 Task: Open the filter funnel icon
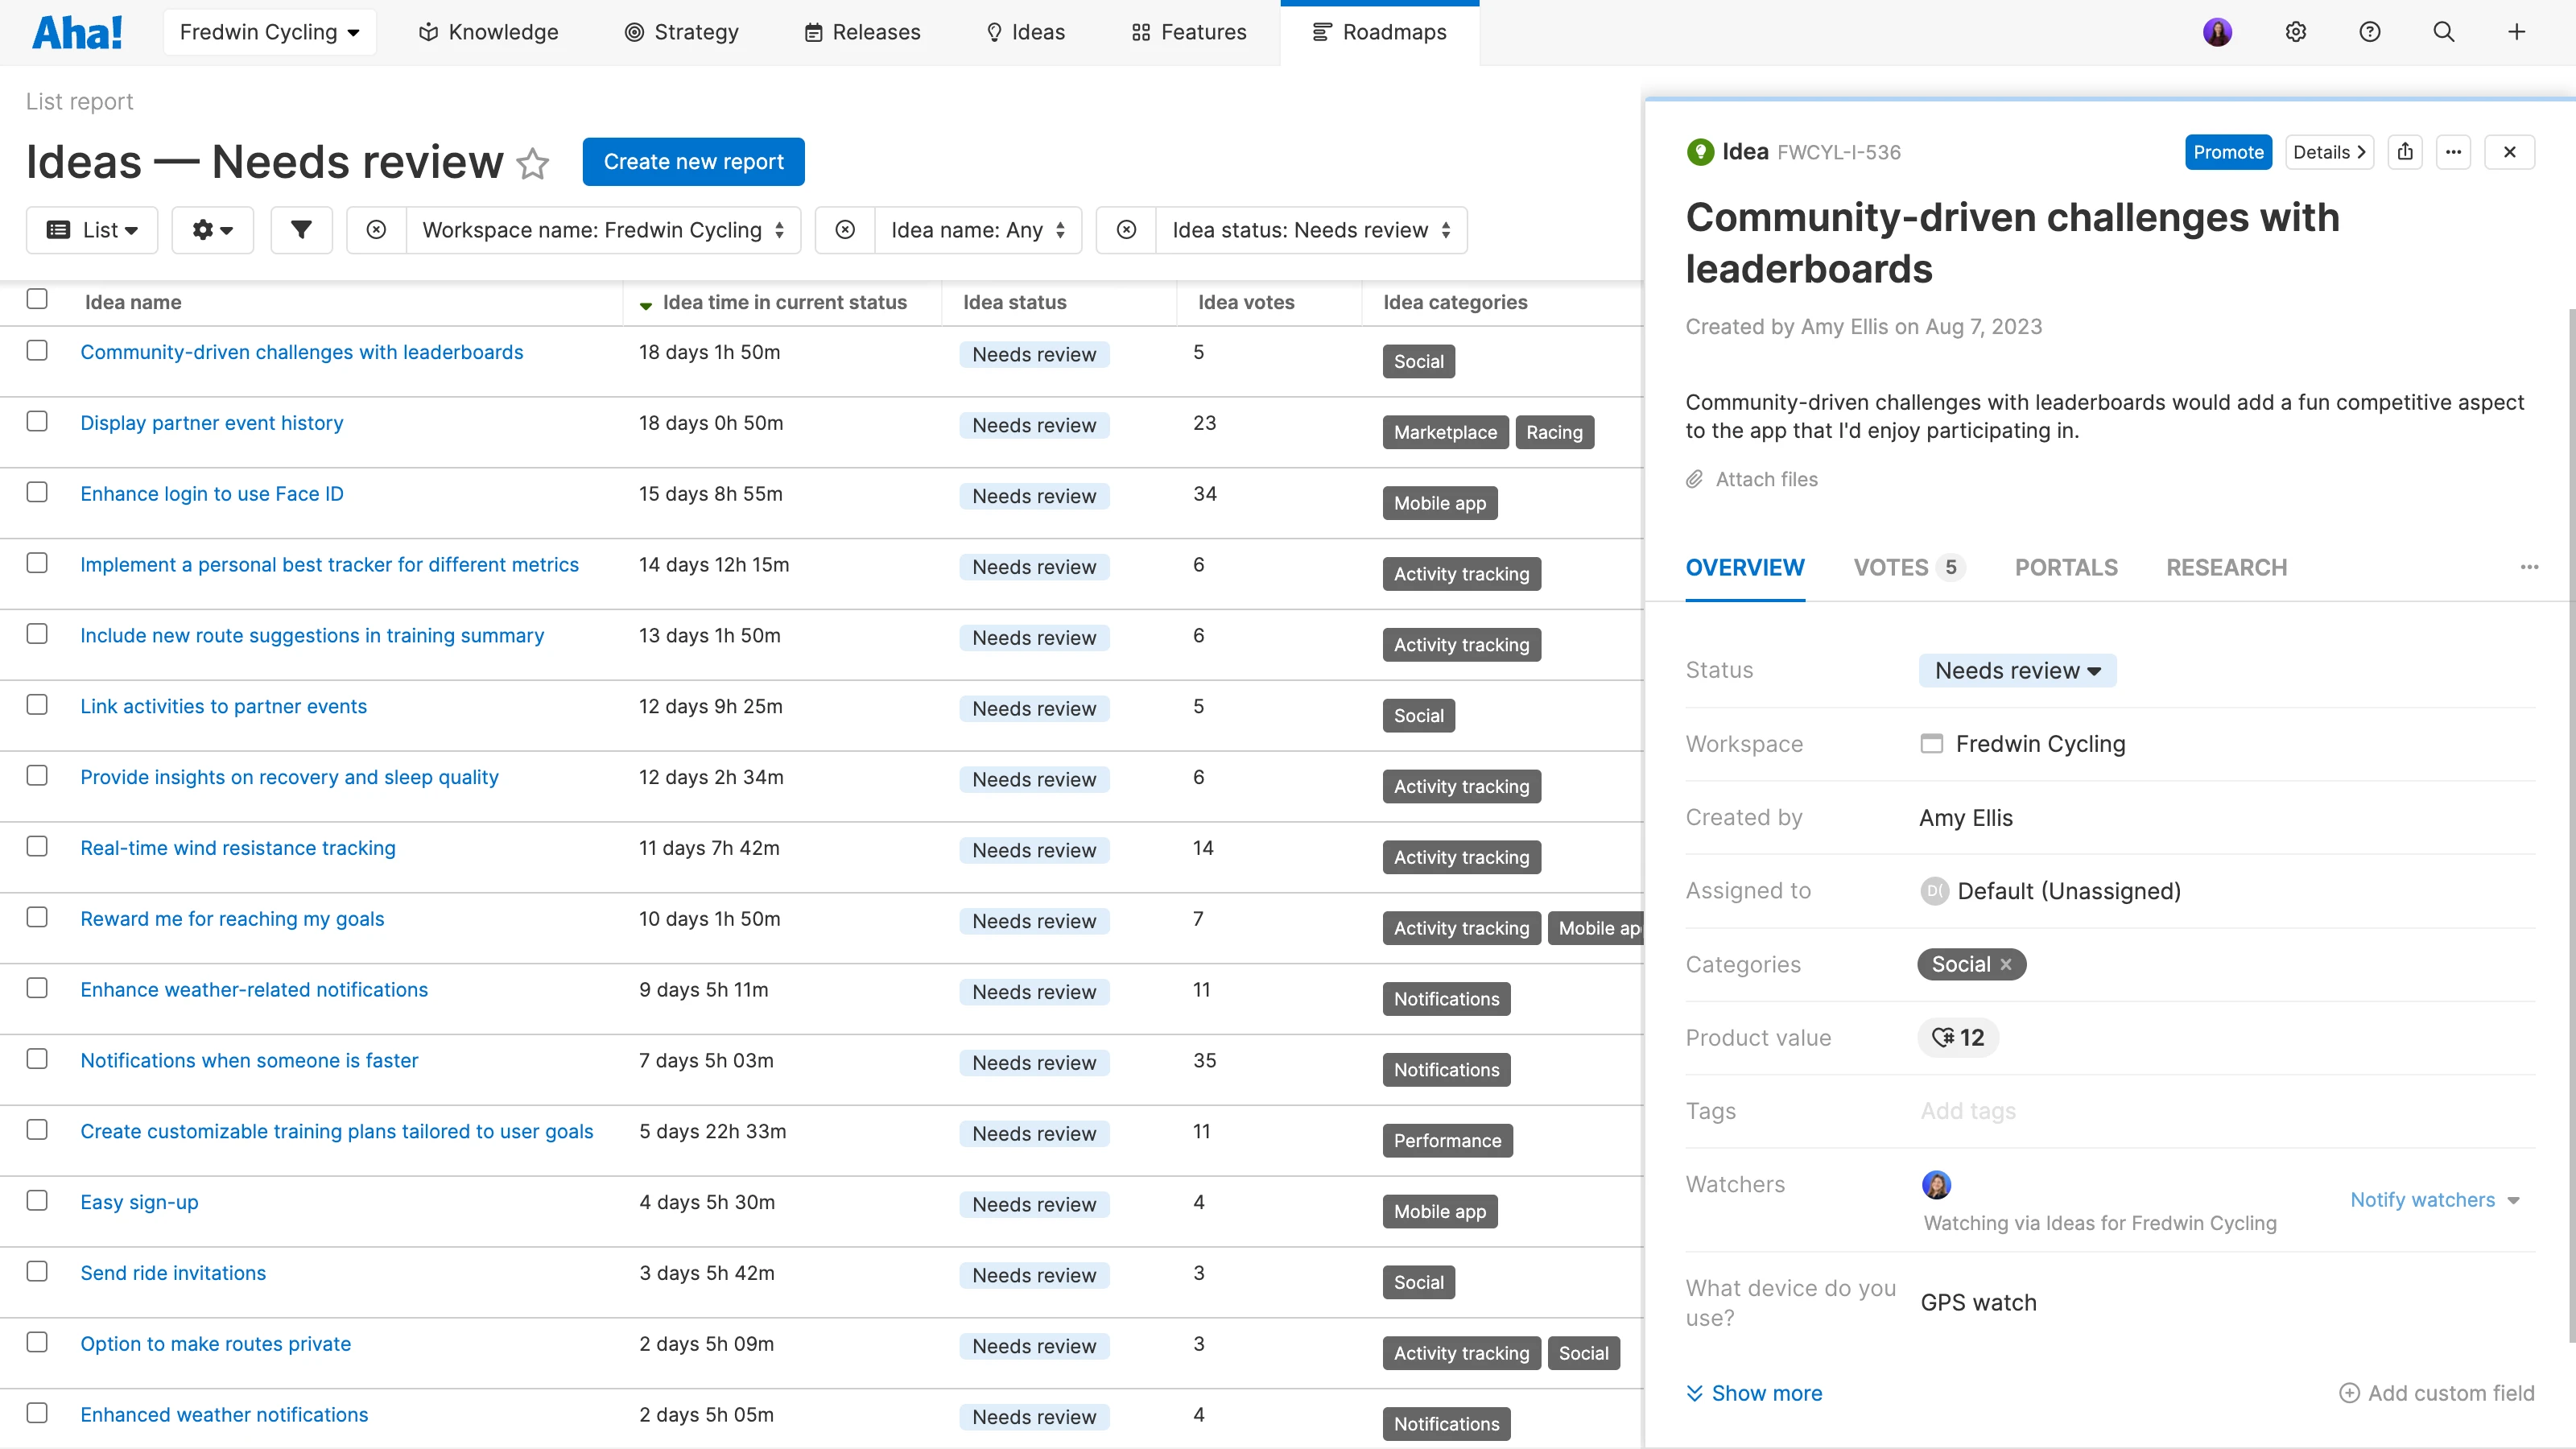point(301,230)
